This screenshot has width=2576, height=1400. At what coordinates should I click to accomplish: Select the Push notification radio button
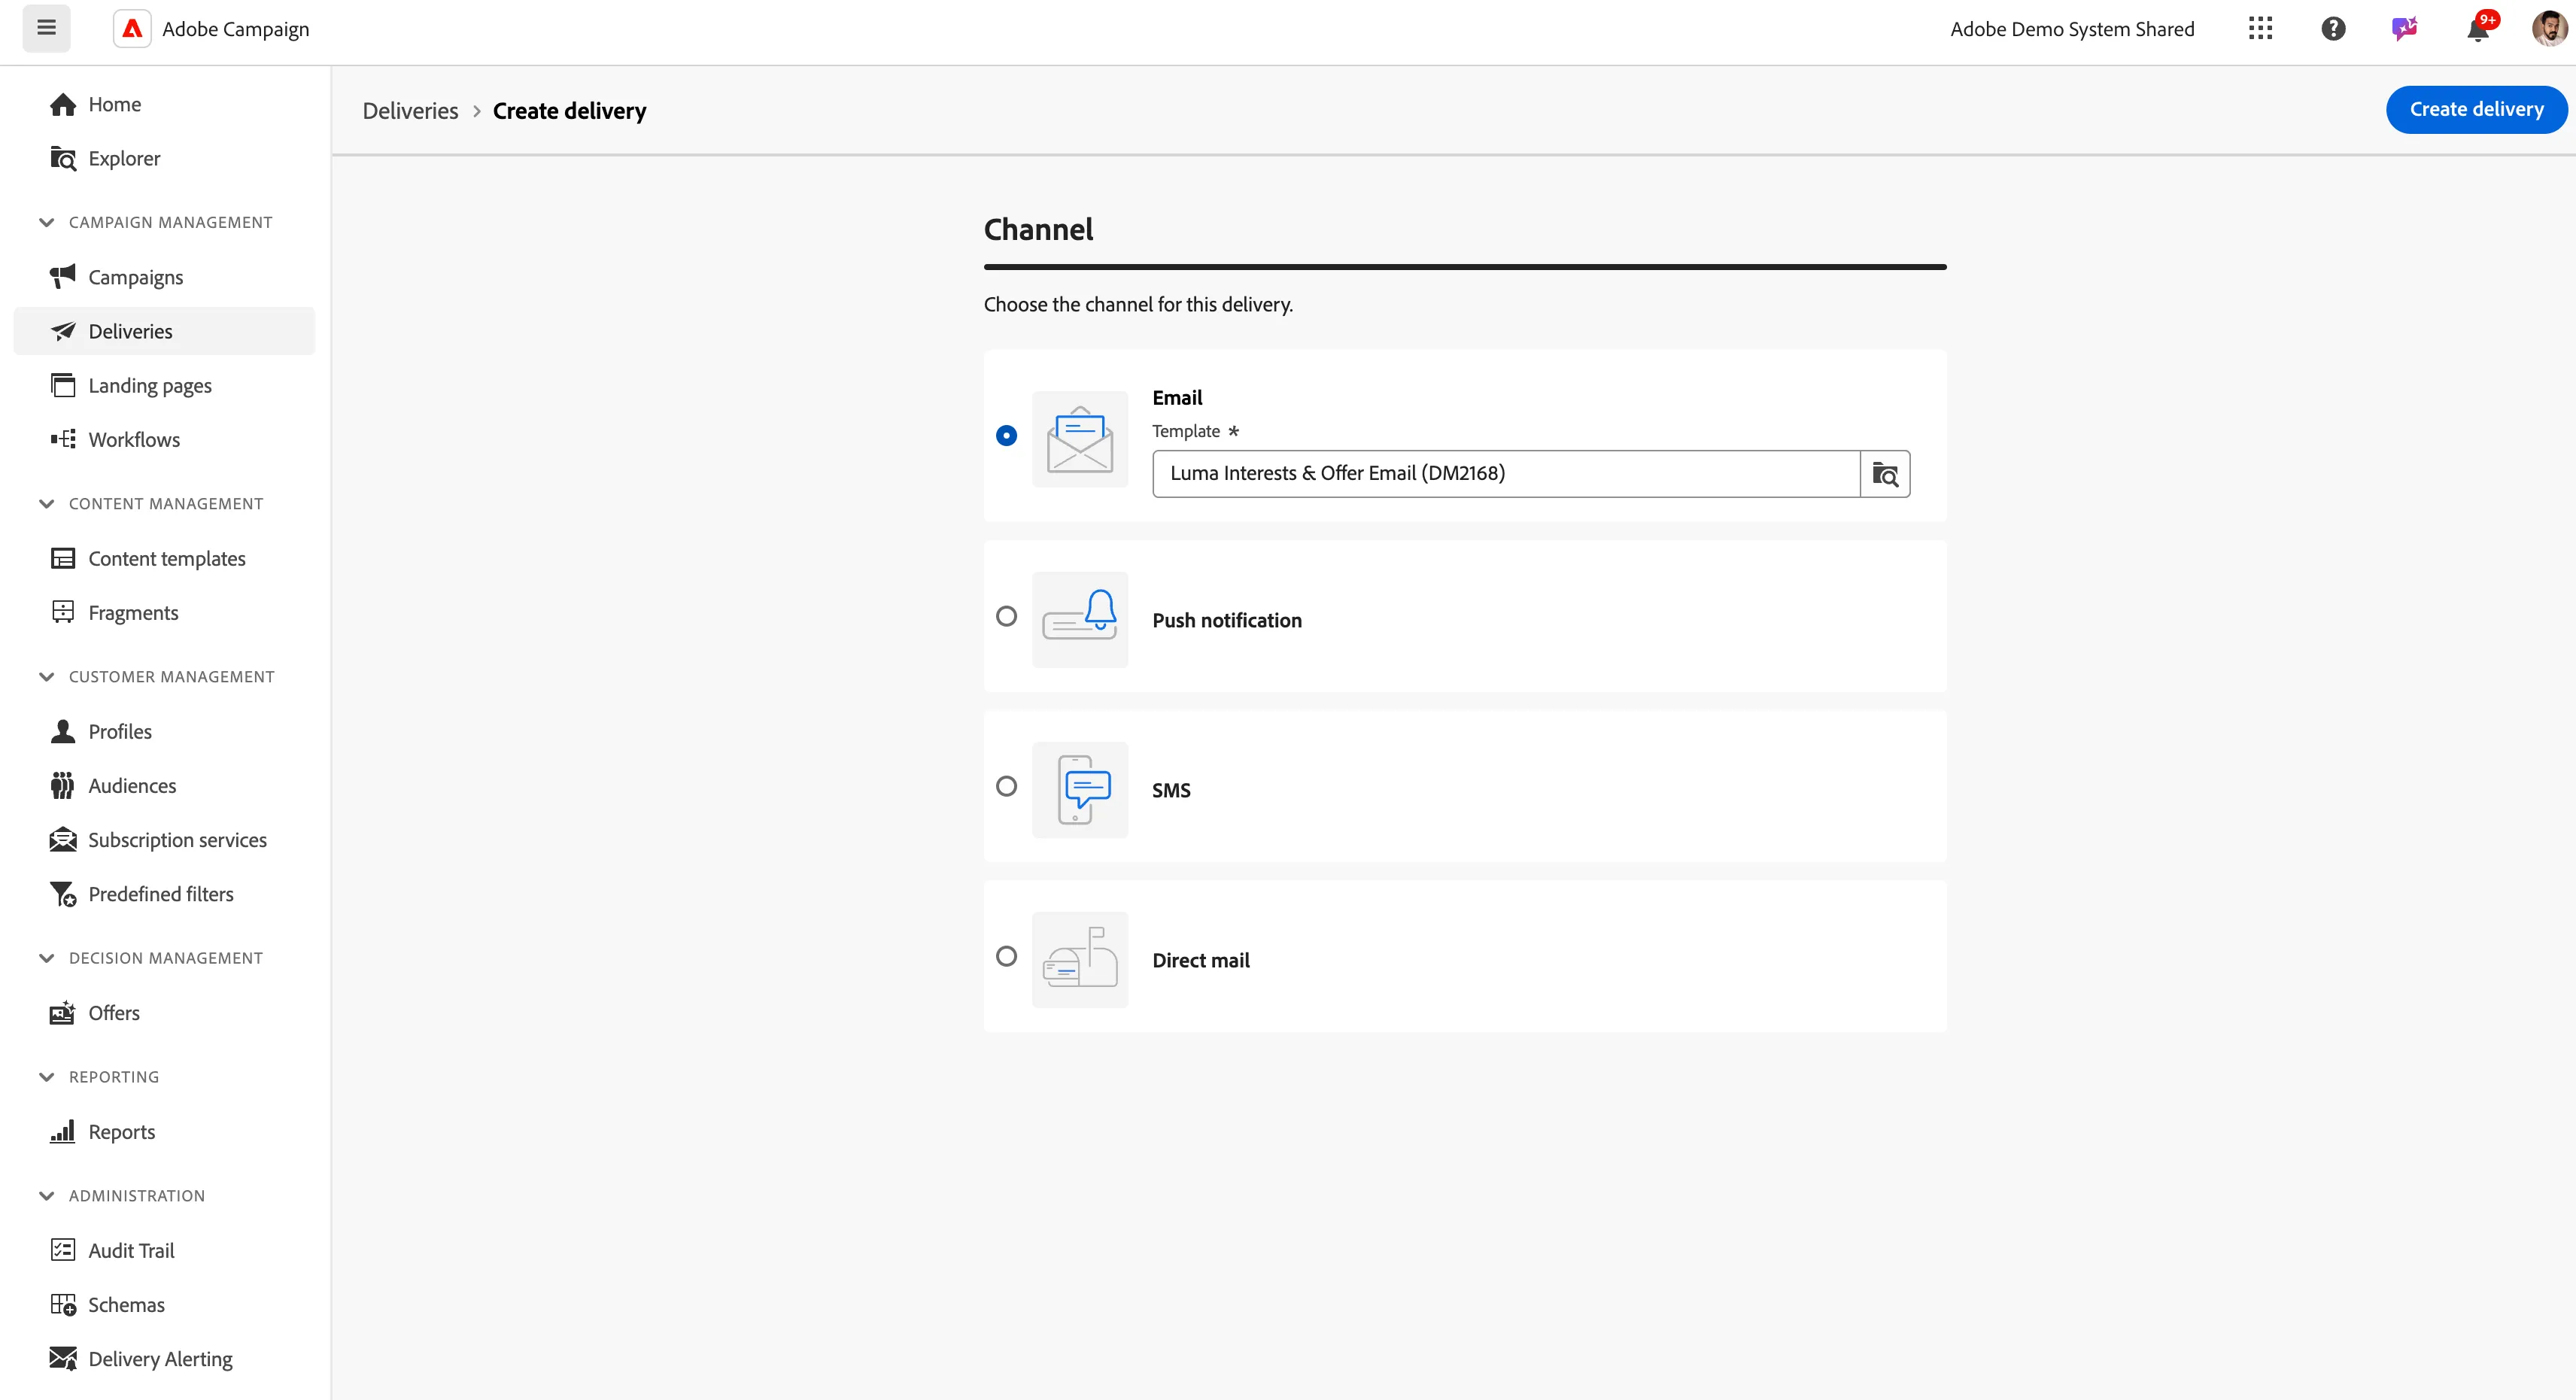click(1006, 616)
